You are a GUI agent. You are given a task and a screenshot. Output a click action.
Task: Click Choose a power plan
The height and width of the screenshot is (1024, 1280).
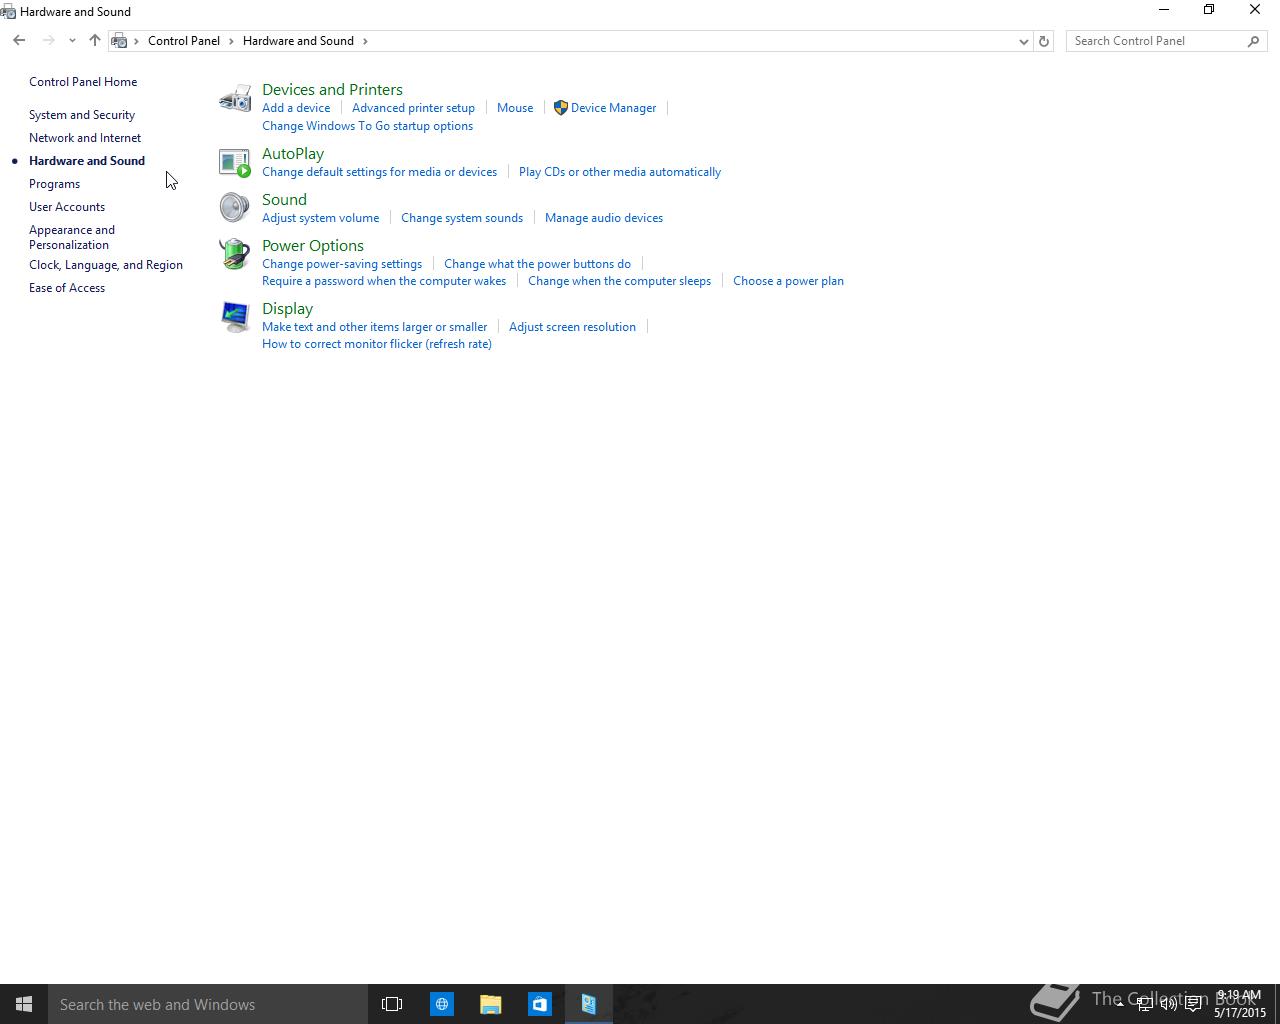coord(788,281)
